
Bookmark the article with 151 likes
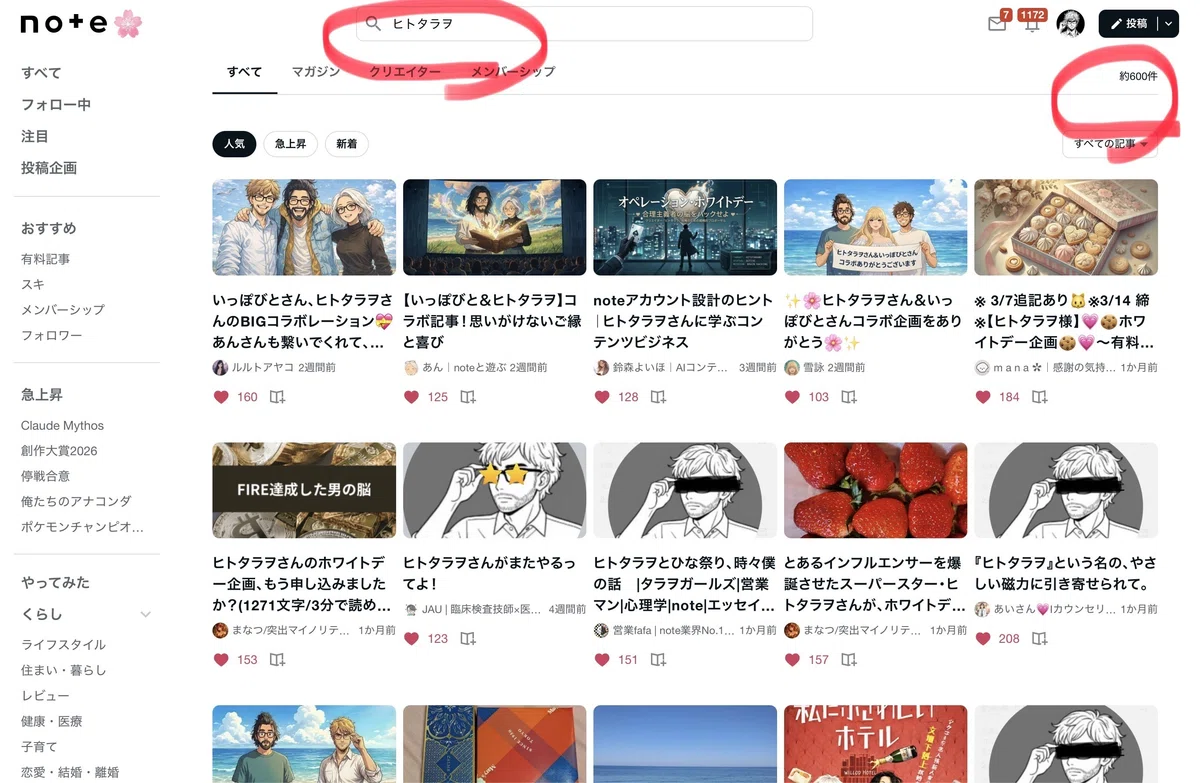[658, 660]
